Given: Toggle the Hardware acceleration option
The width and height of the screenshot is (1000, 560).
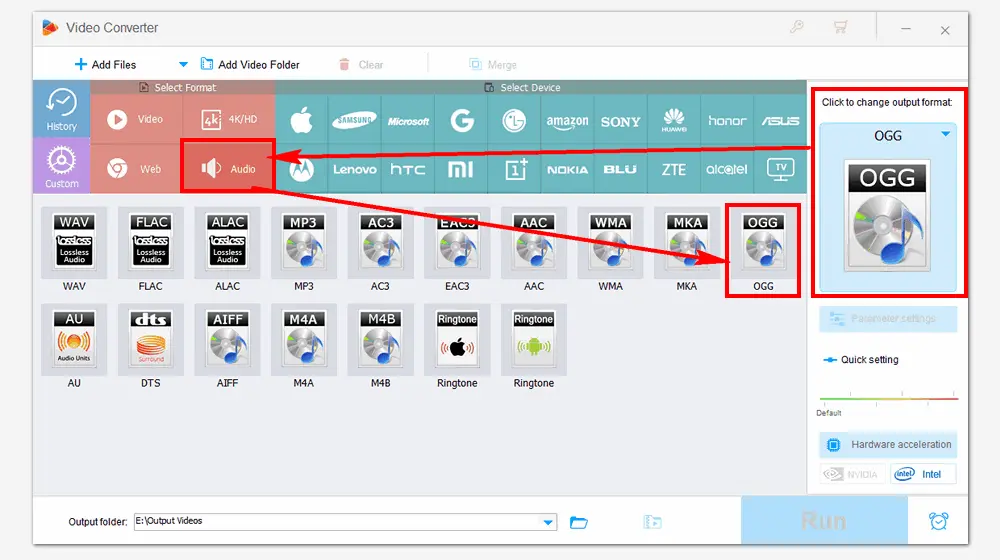Looking at the screenshot, I should tap(888, 444).
